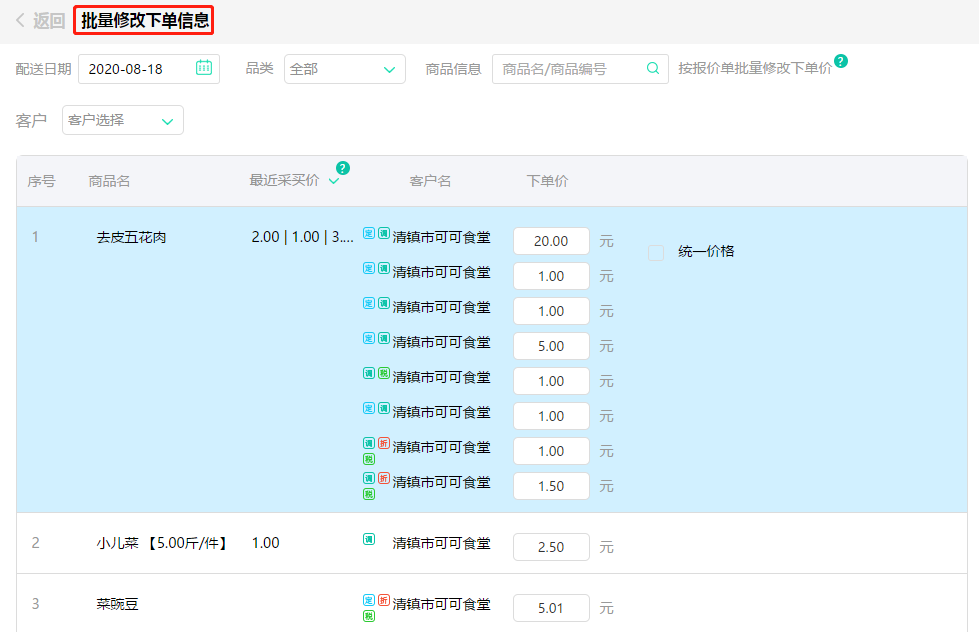The width and height of the screenshot is (979, 632).
Task: Click the help icon beside 按报价单批量修改下单价
Action: [x=841, y=60]
